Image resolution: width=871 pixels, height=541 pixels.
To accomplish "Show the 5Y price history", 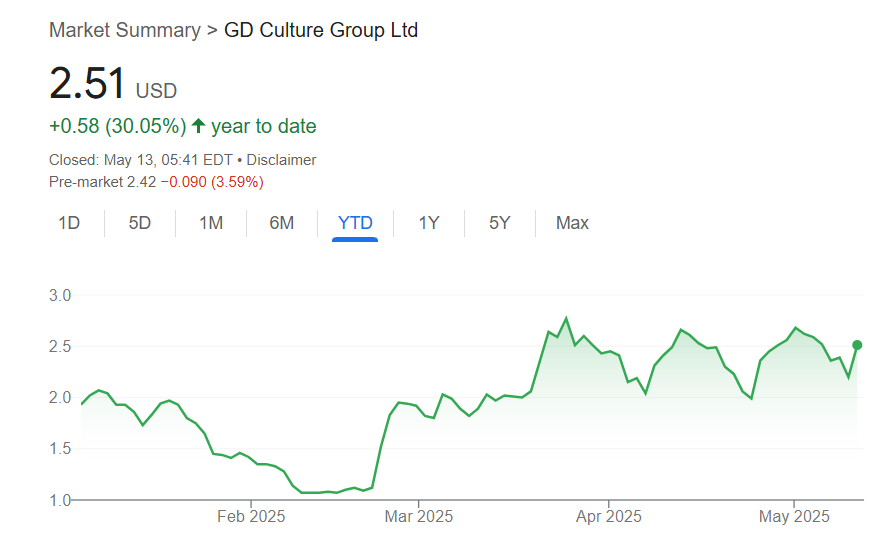I will [500, 223].
